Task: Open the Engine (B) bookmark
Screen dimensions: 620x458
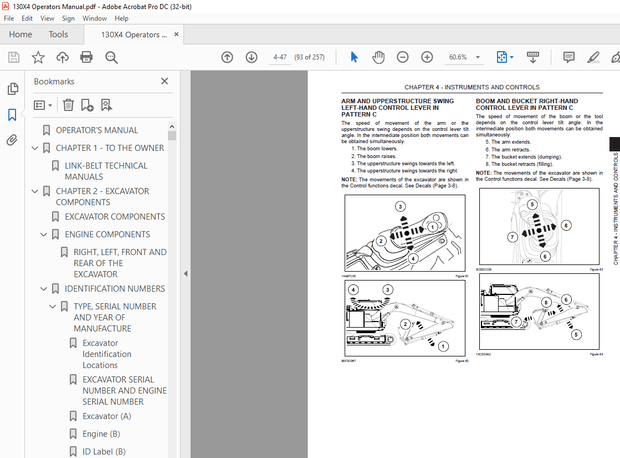Action: 101,434
